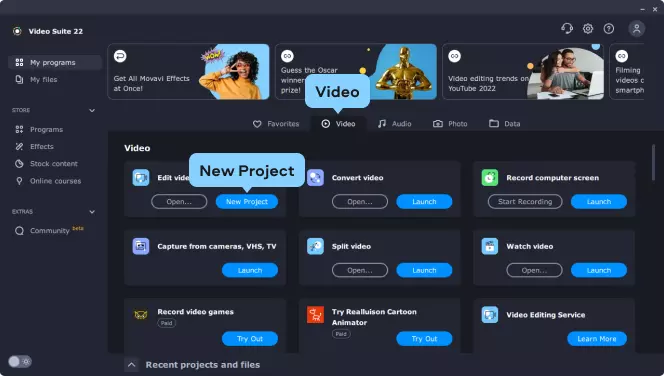Toggle the light/dark theme switch
Image resolution: width=664 pixels, height=376 pixels.
(19, 361)
